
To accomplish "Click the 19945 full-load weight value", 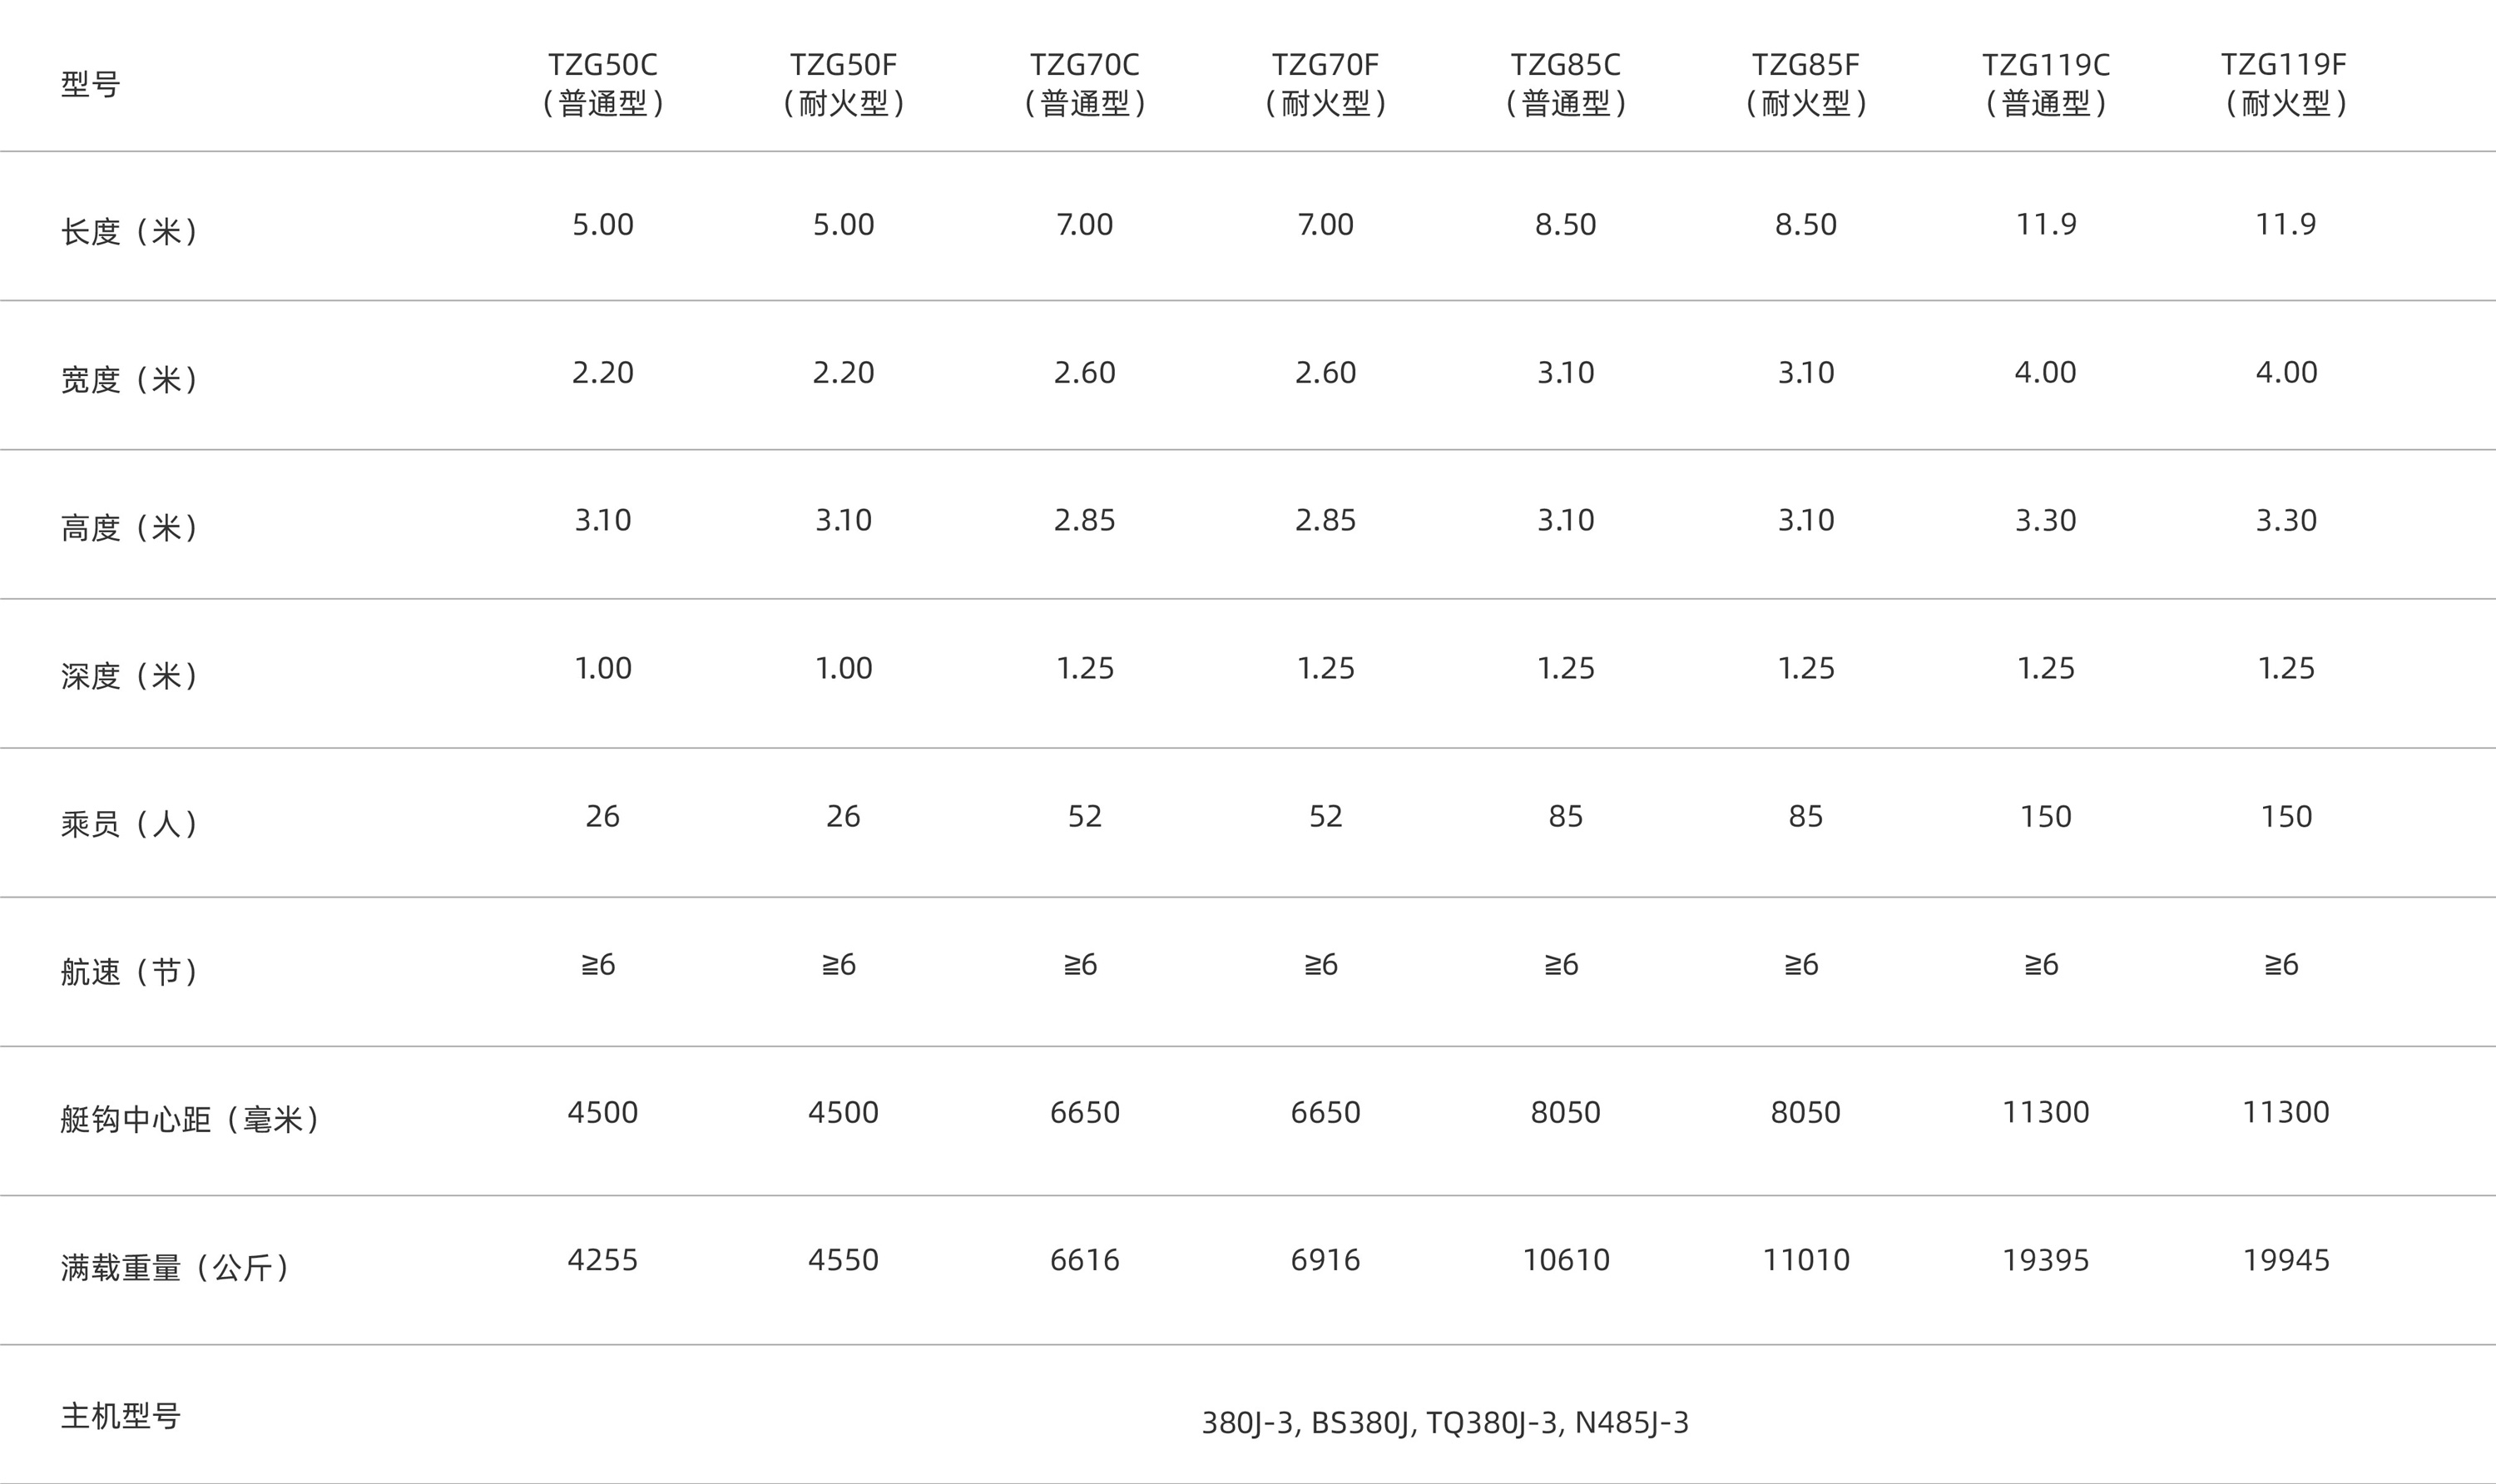I will [x=2286, y=1260].
